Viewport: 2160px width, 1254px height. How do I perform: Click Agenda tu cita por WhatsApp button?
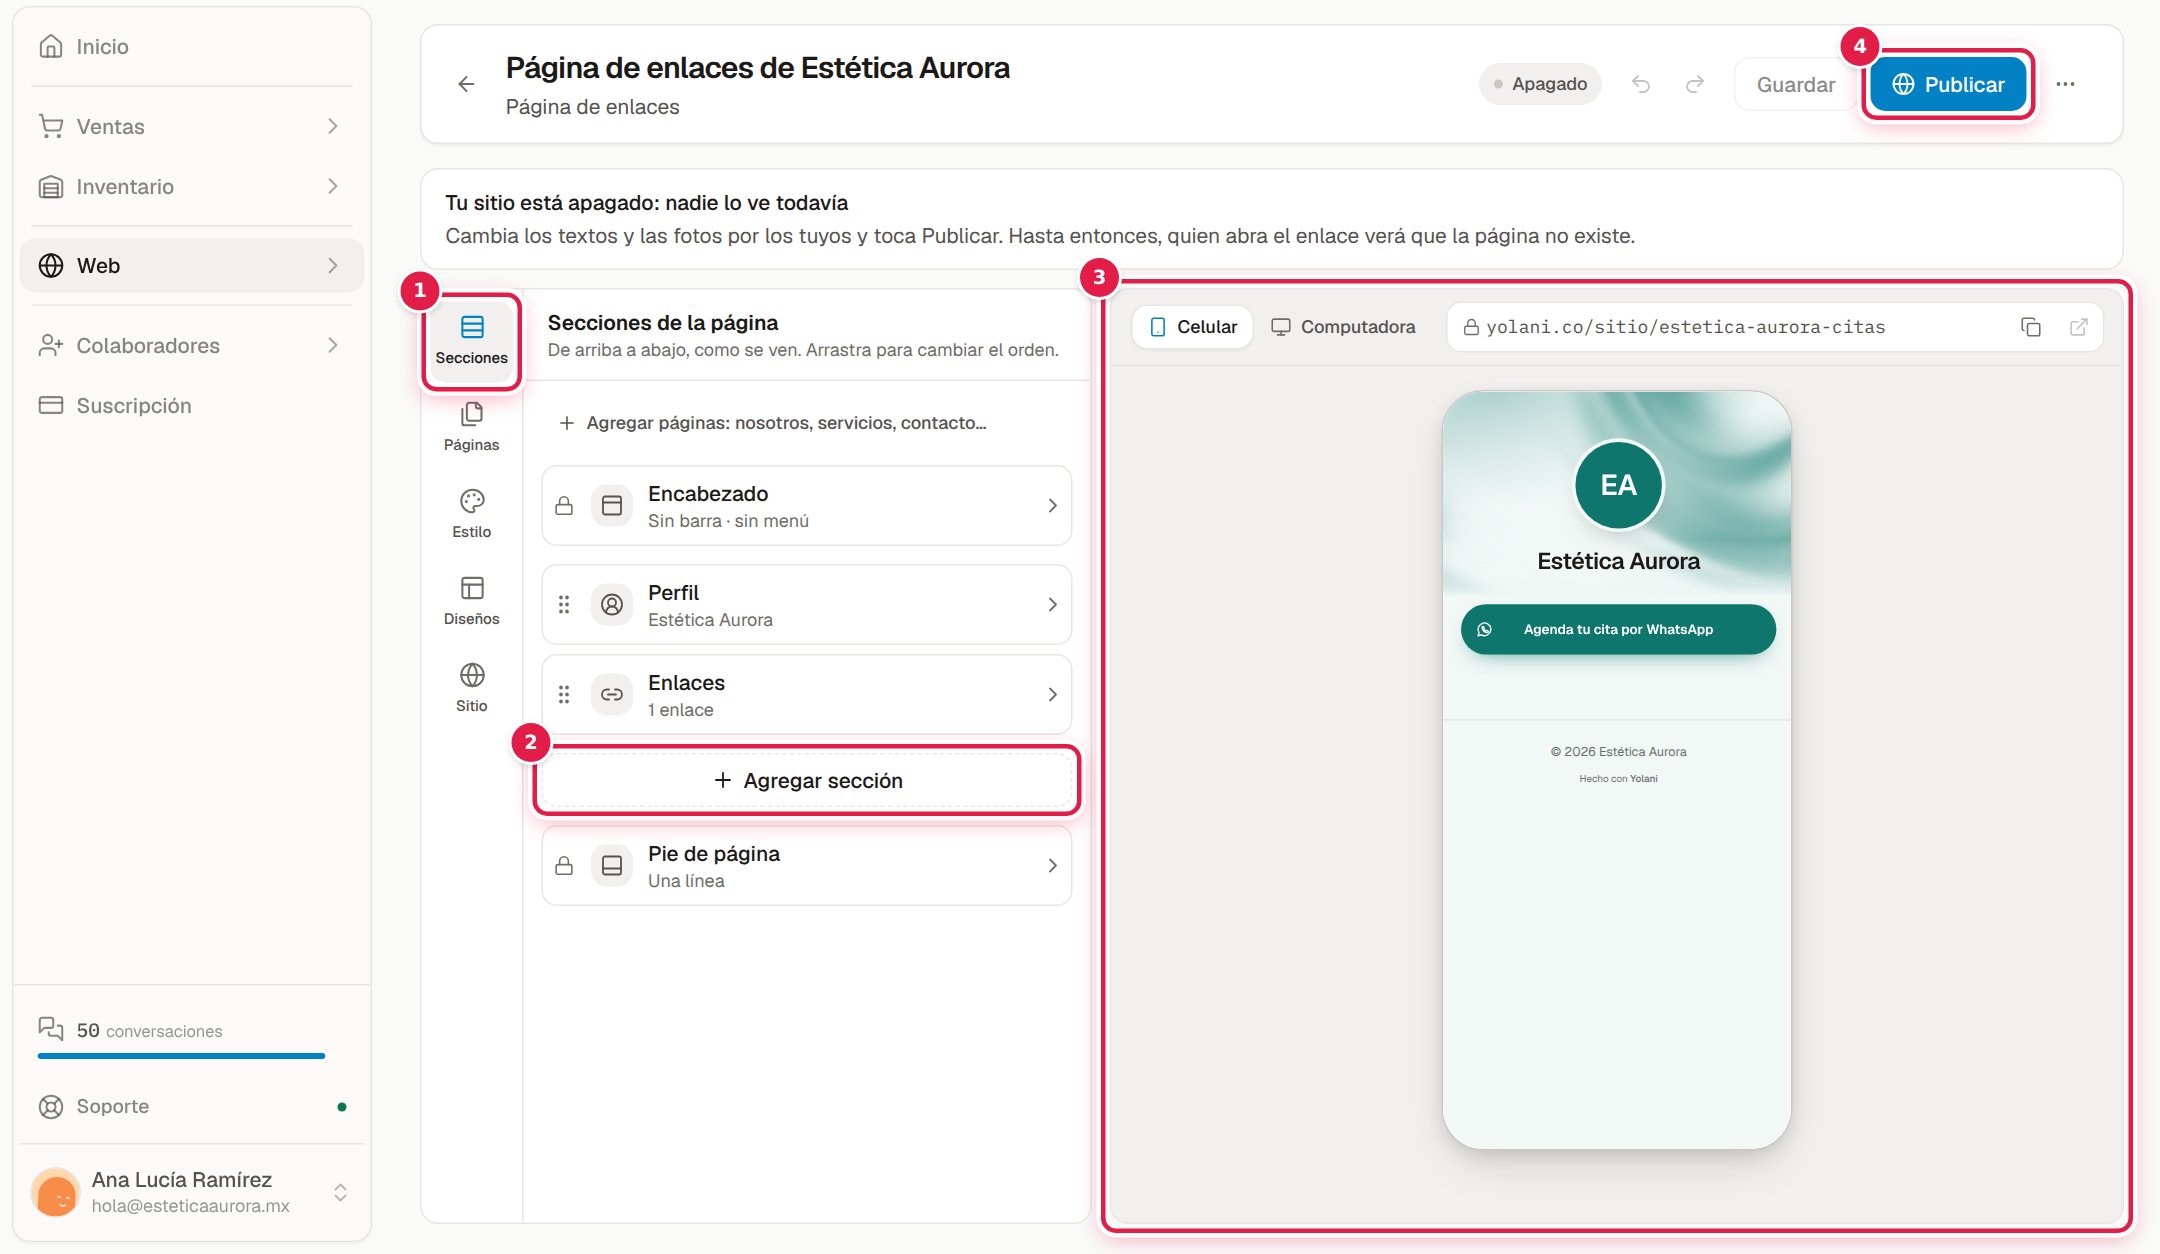click(x=1618, y=629)
